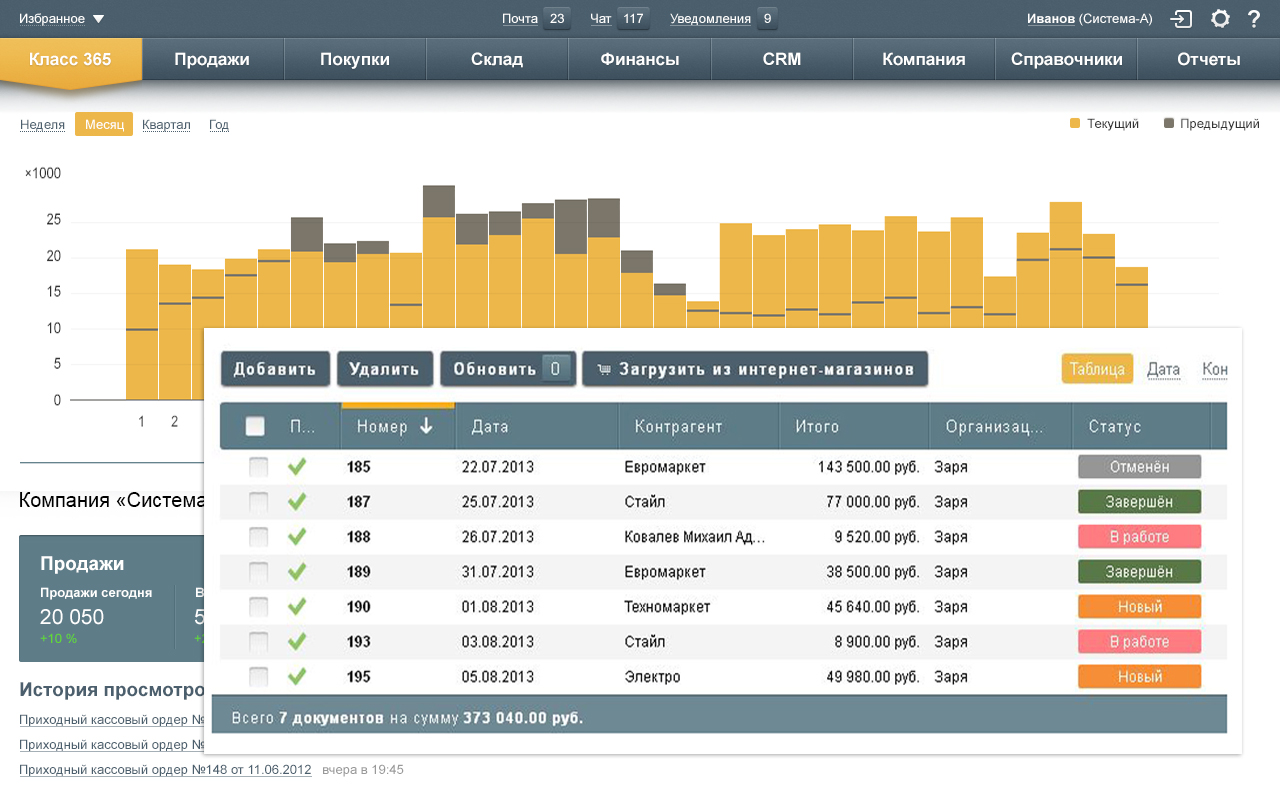Open the Отчеты main menu

pyautogui.click(x=1209, y=59)
